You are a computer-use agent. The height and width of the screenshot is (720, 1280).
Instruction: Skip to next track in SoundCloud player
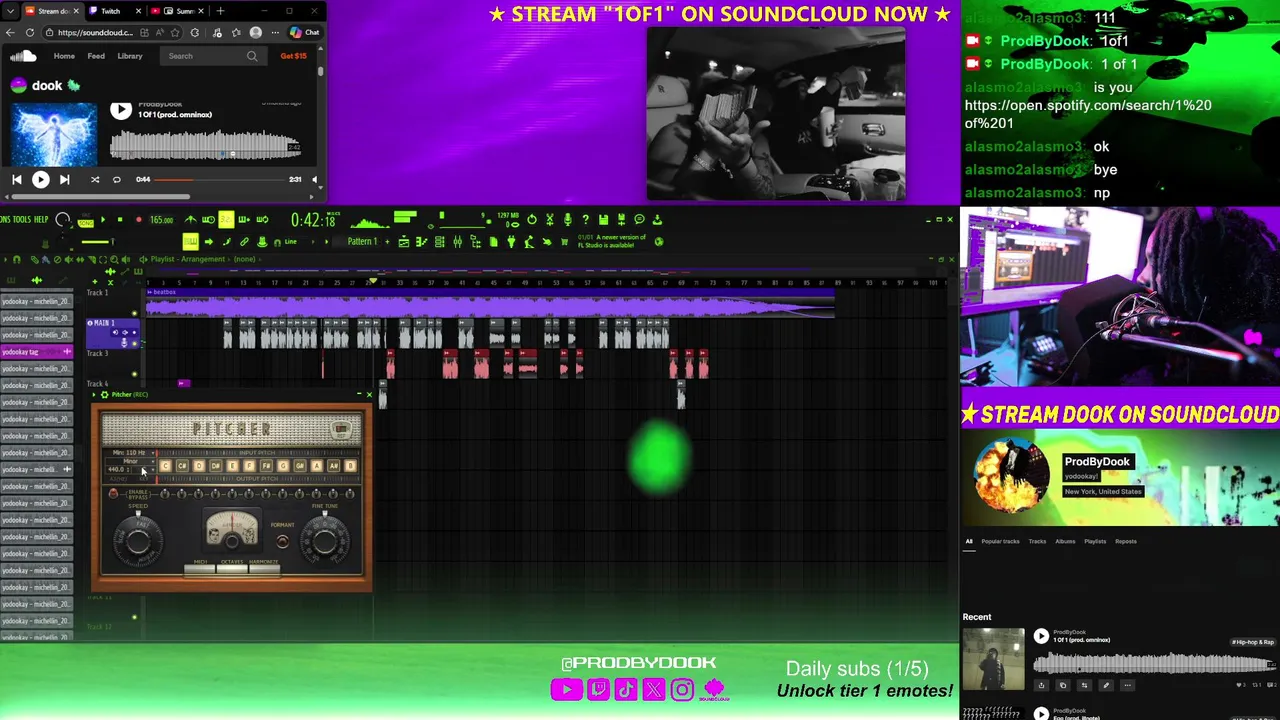(x=64, y=180)
